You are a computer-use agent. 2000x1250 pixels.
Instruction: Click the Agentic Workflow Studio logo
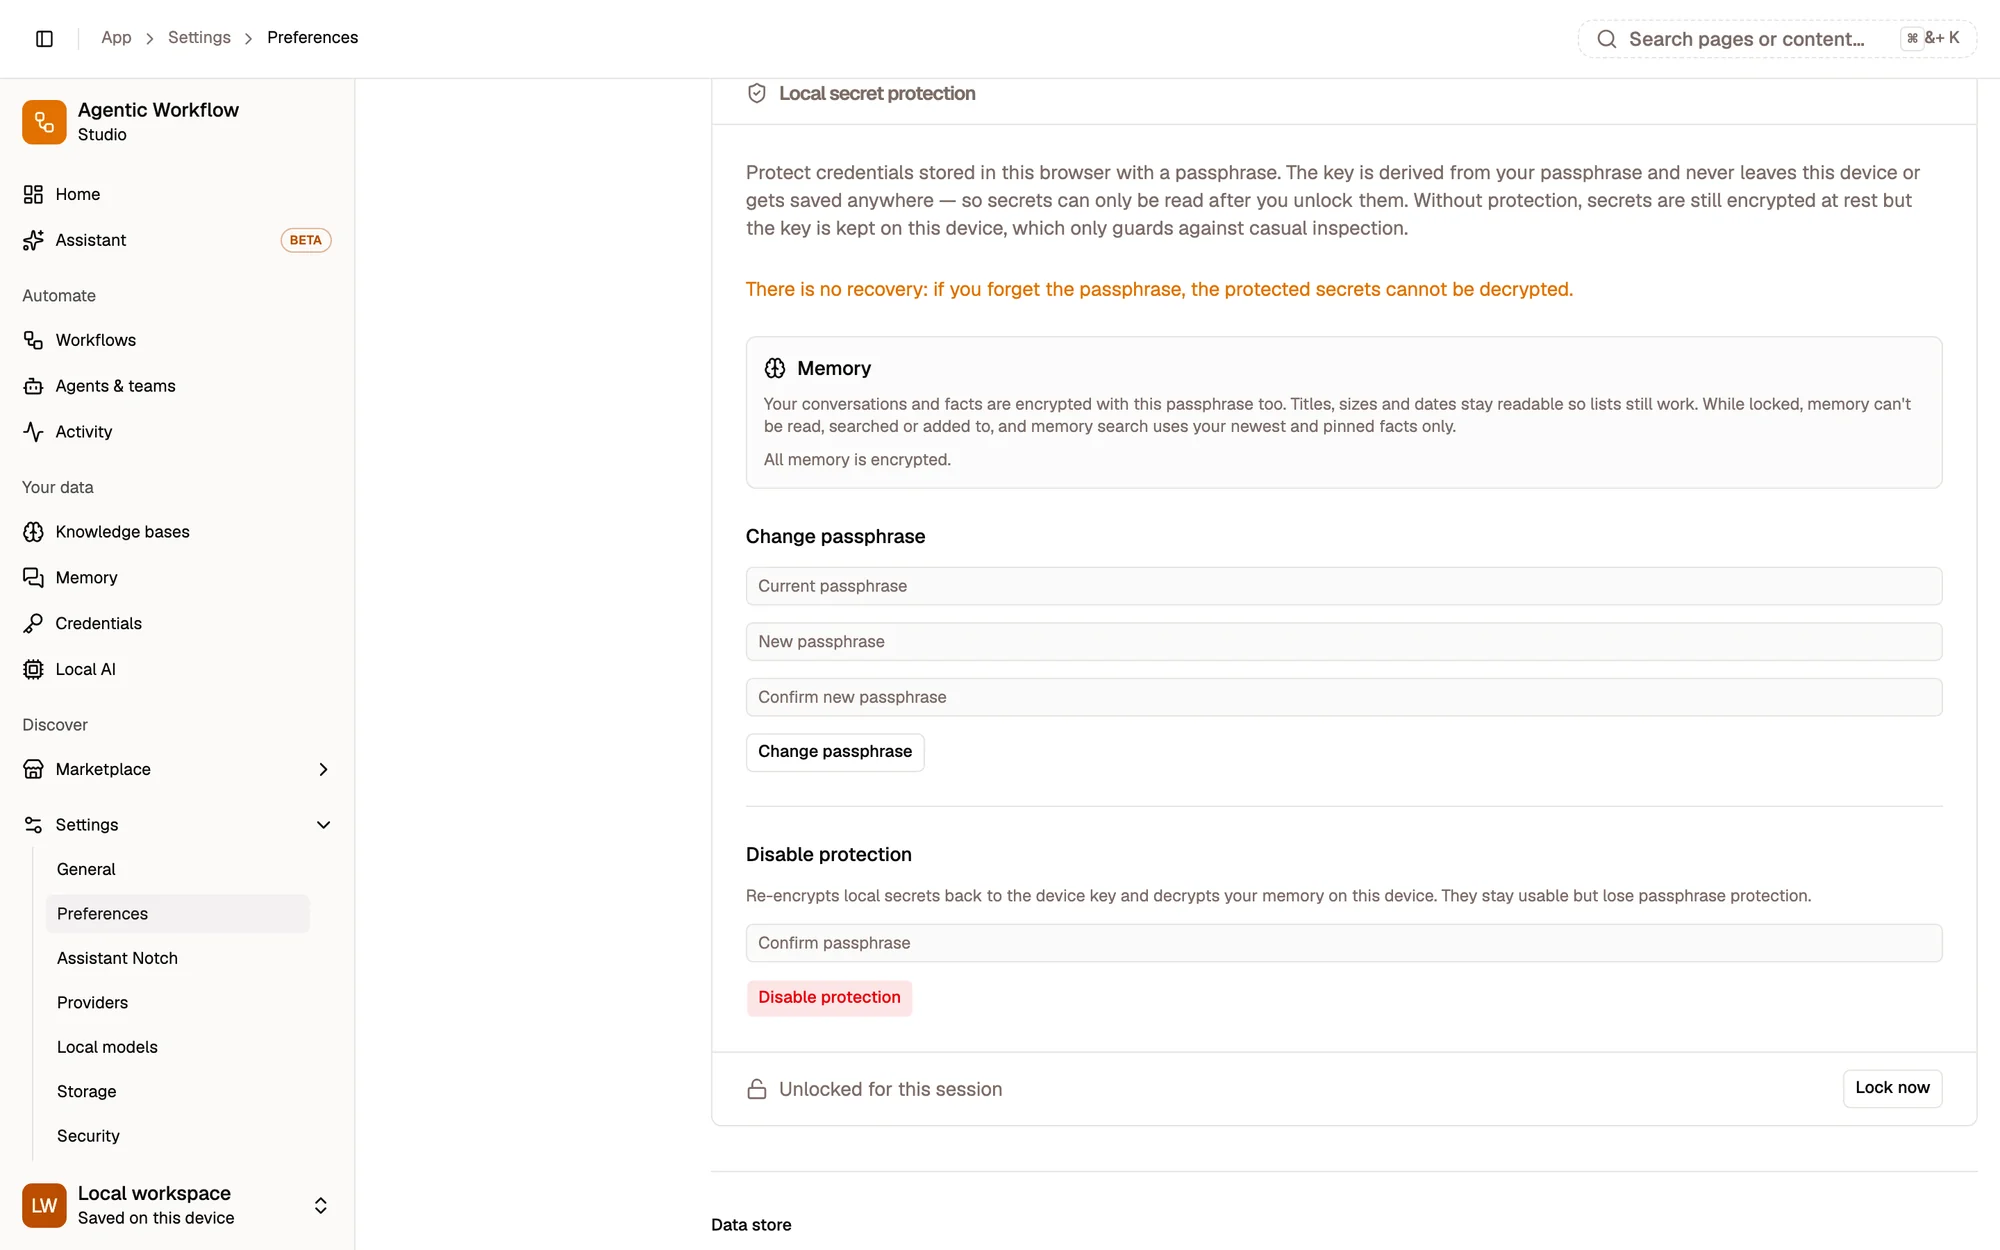pos(44,122)
